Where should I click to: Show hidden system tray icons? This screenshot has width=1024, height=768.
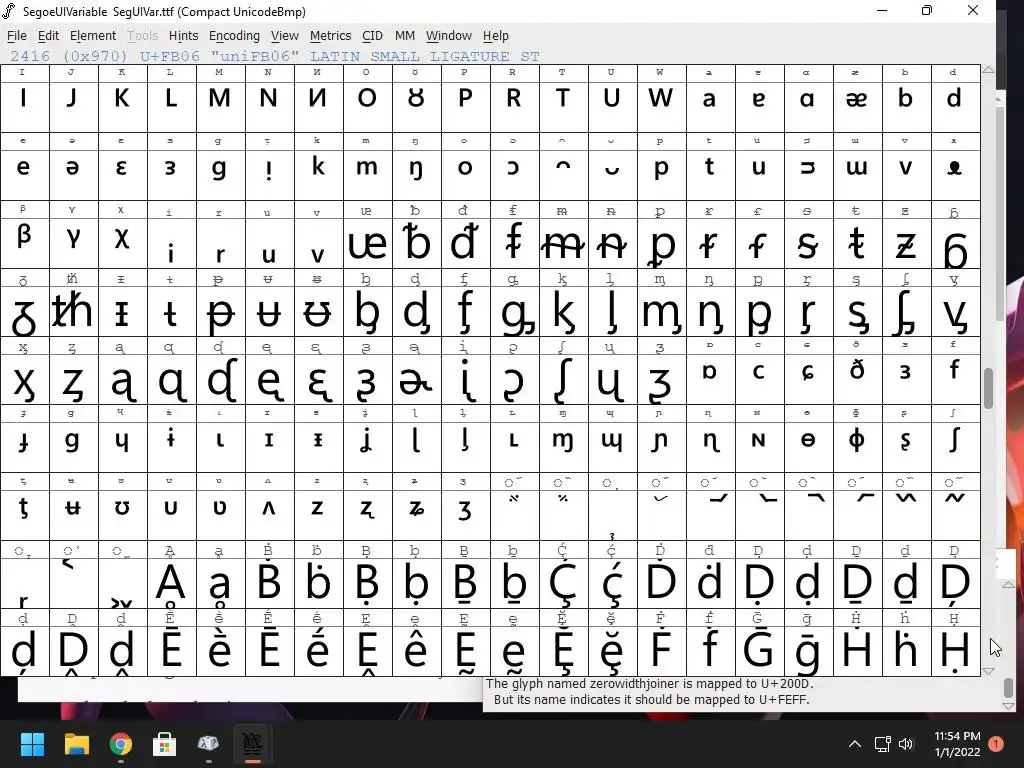[854, 744]
